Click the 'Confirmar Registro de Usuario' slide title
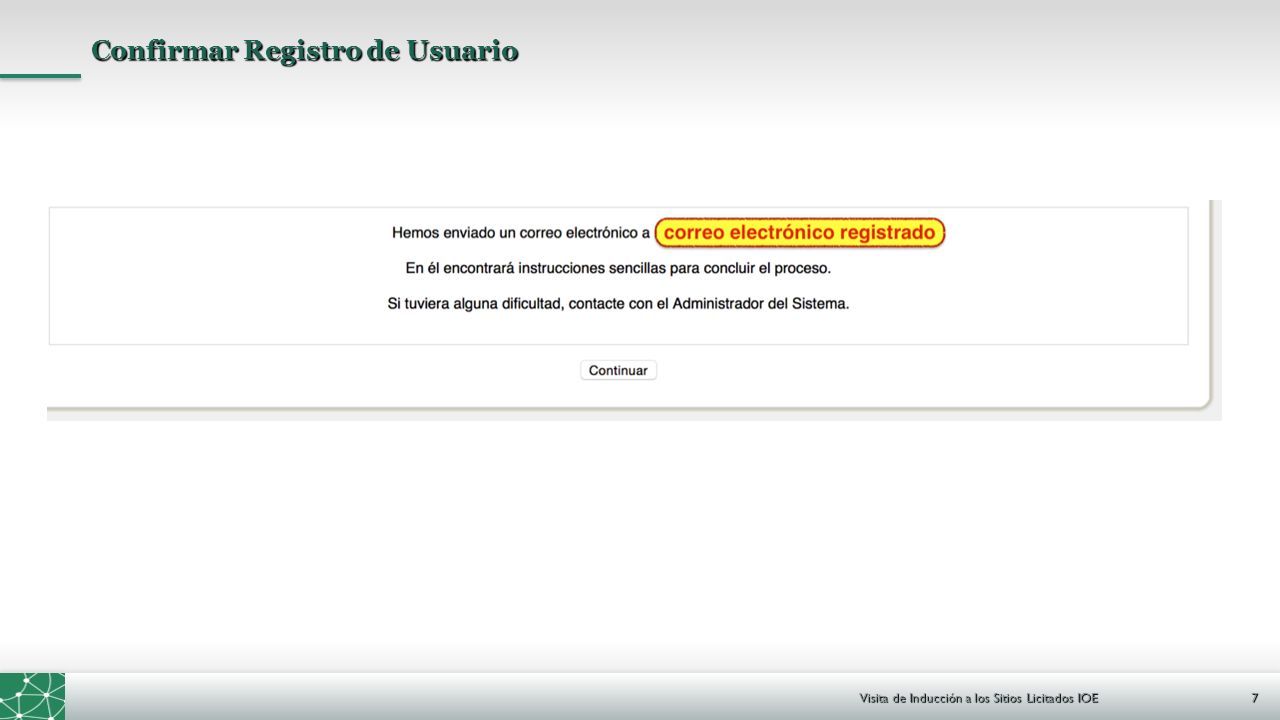 coord(305,50)
